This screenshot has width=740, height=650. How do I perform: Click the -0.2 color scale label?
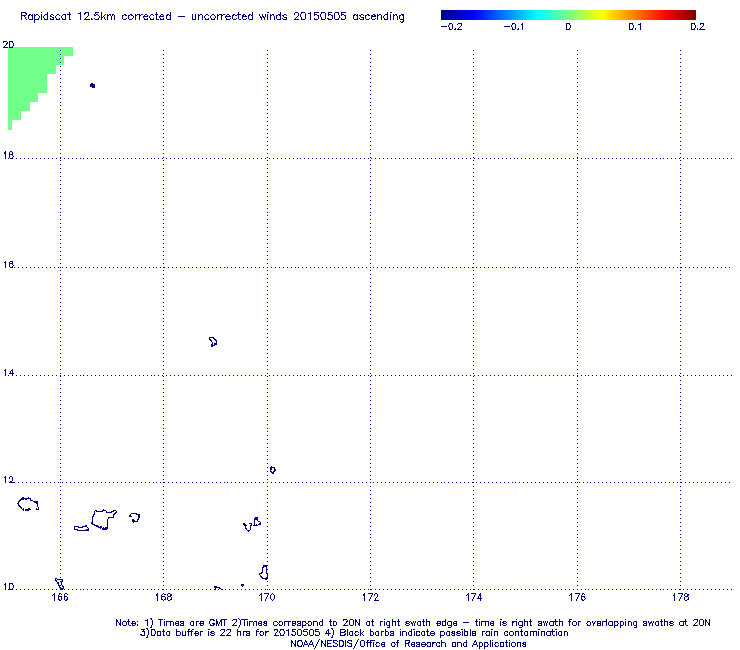452,27
